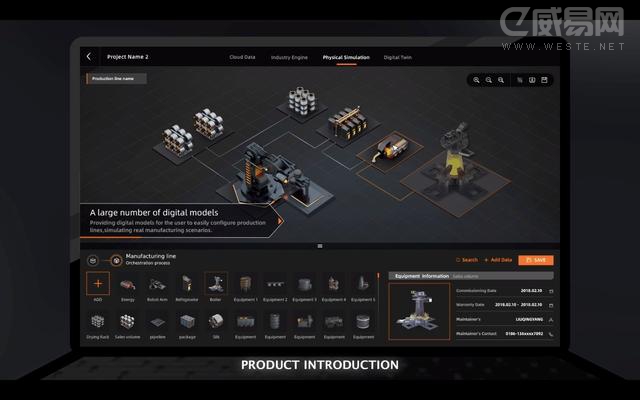Image resolution: width=640 pixels, height=400 pixels.
Task: Open the Industry Engine tab
Action: pos(289,57)
